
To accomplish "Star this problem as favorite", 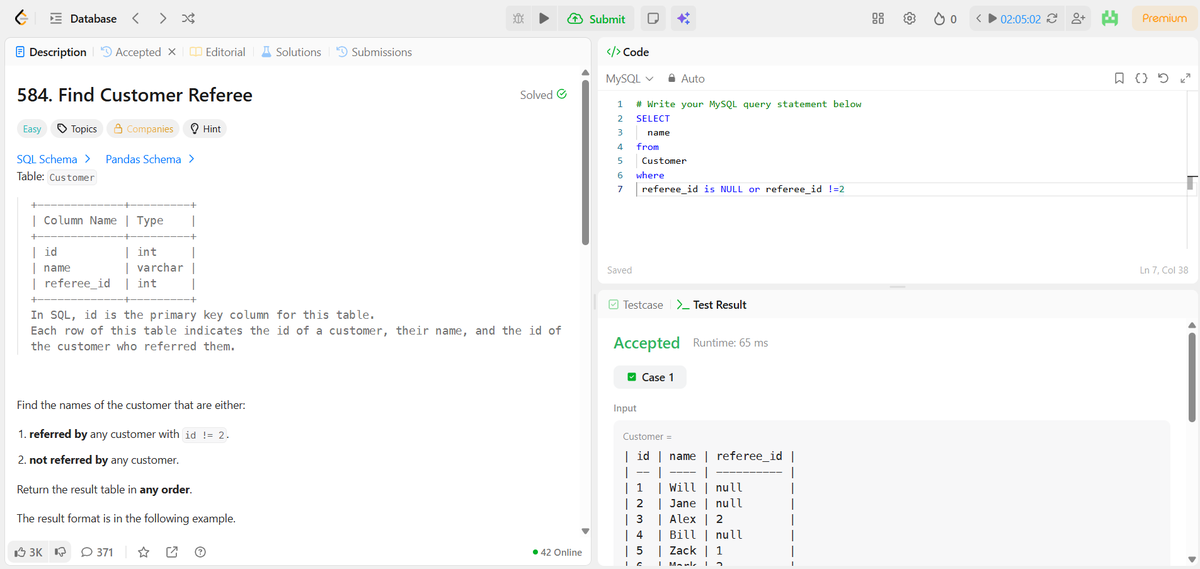I will (144, 552).
